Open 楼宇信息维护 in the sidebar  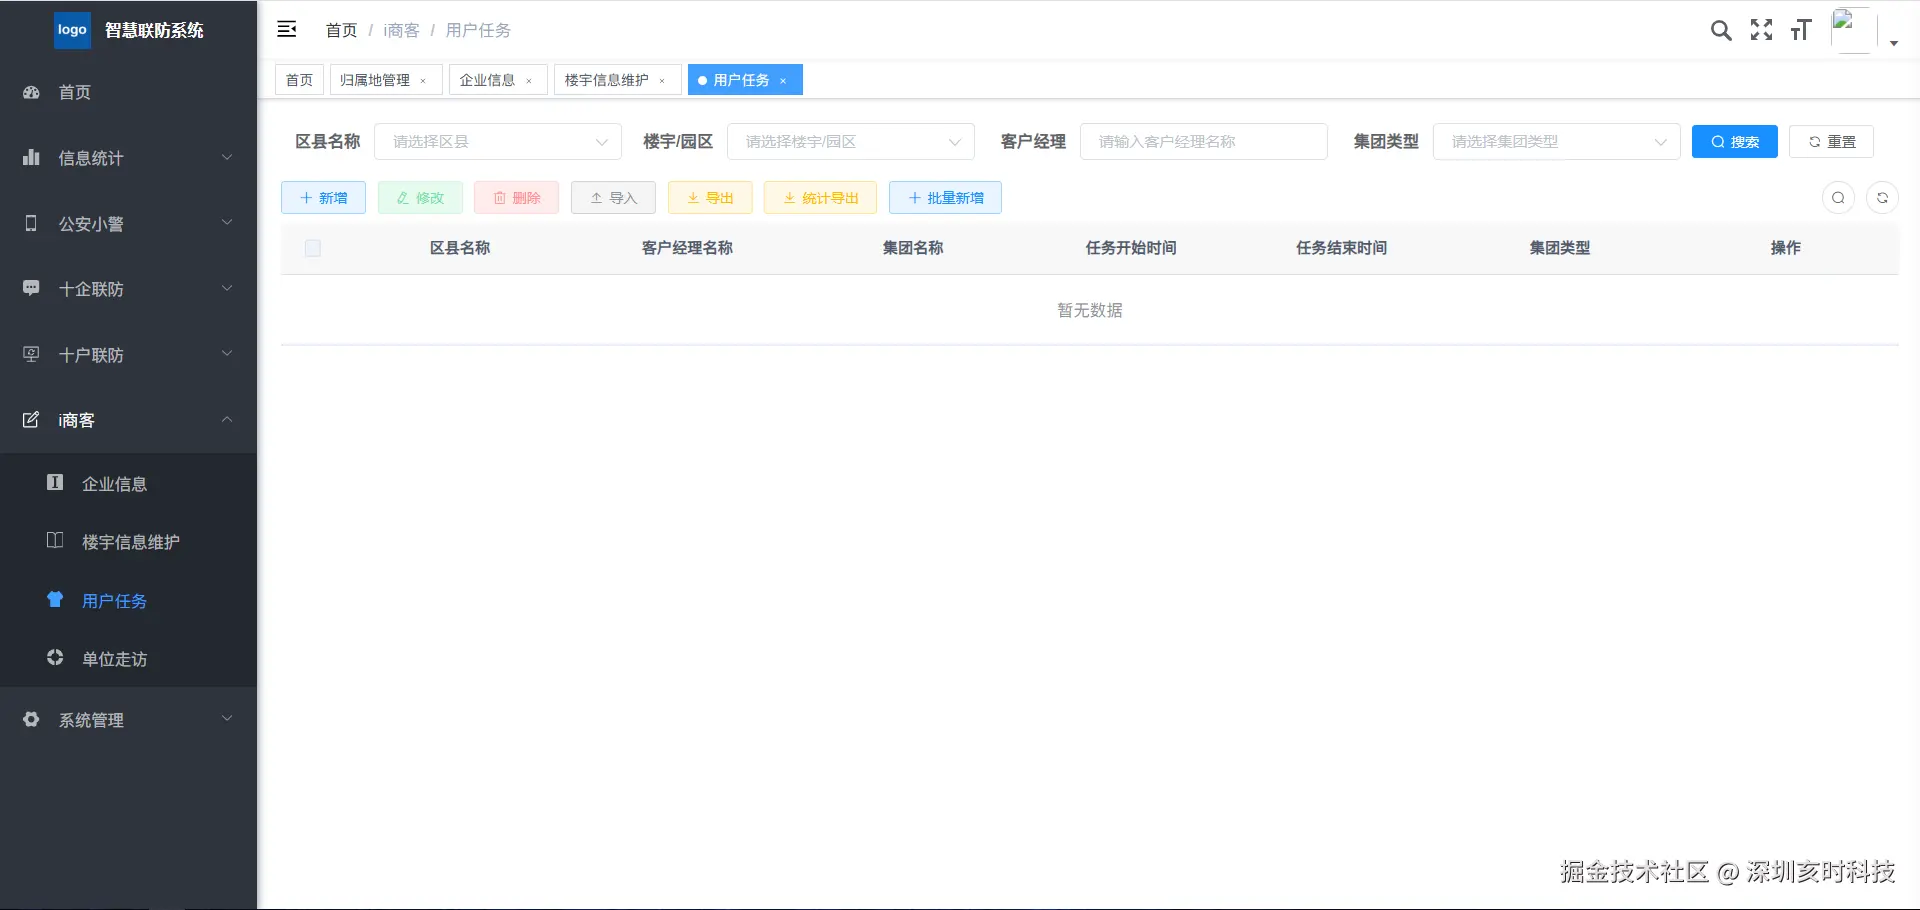[128, 542]
